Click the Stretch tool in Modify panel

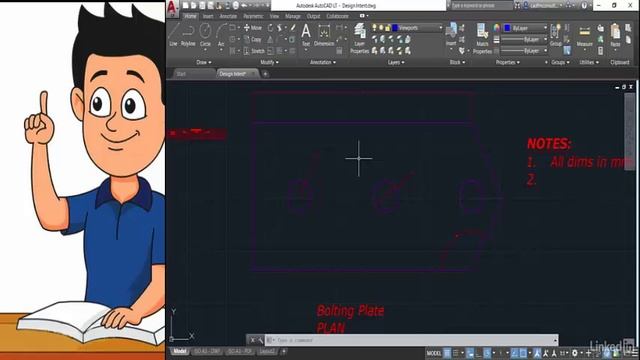(254, 51)
